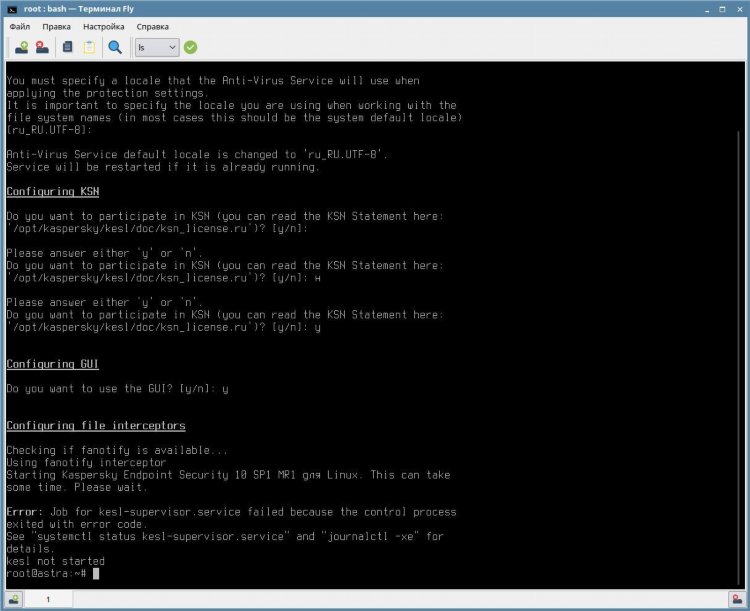750x611 pixels.
Task: Click the '[ru_RU.UTF-8]:' locale prompt line
Action: coord(49,130)
